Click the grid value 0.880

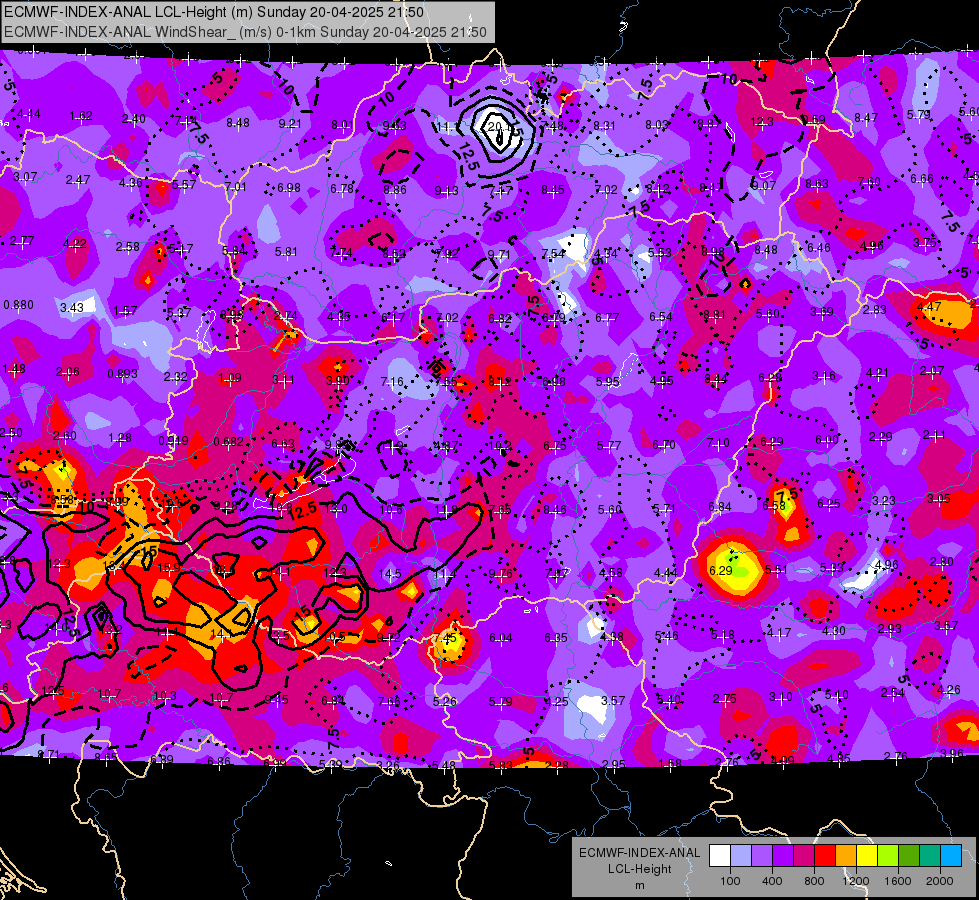tap(19, 305)
